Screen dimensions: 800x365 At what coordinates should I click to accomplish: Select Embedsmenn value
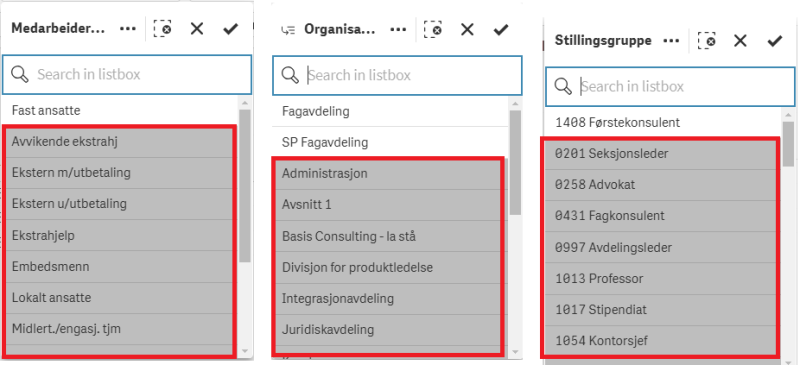pyautogui.click(x=120, y=266)
